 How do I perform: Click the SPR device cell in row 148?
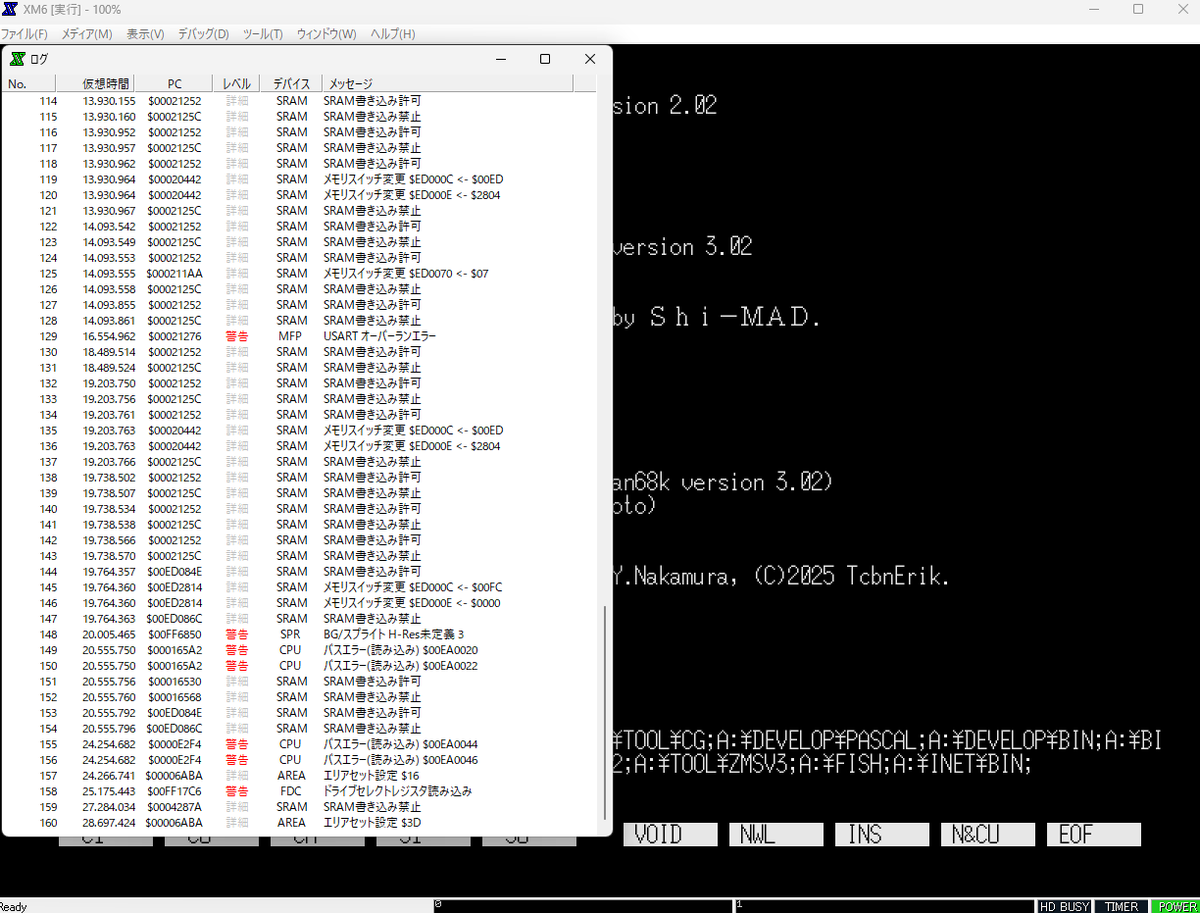pos(290,634)
